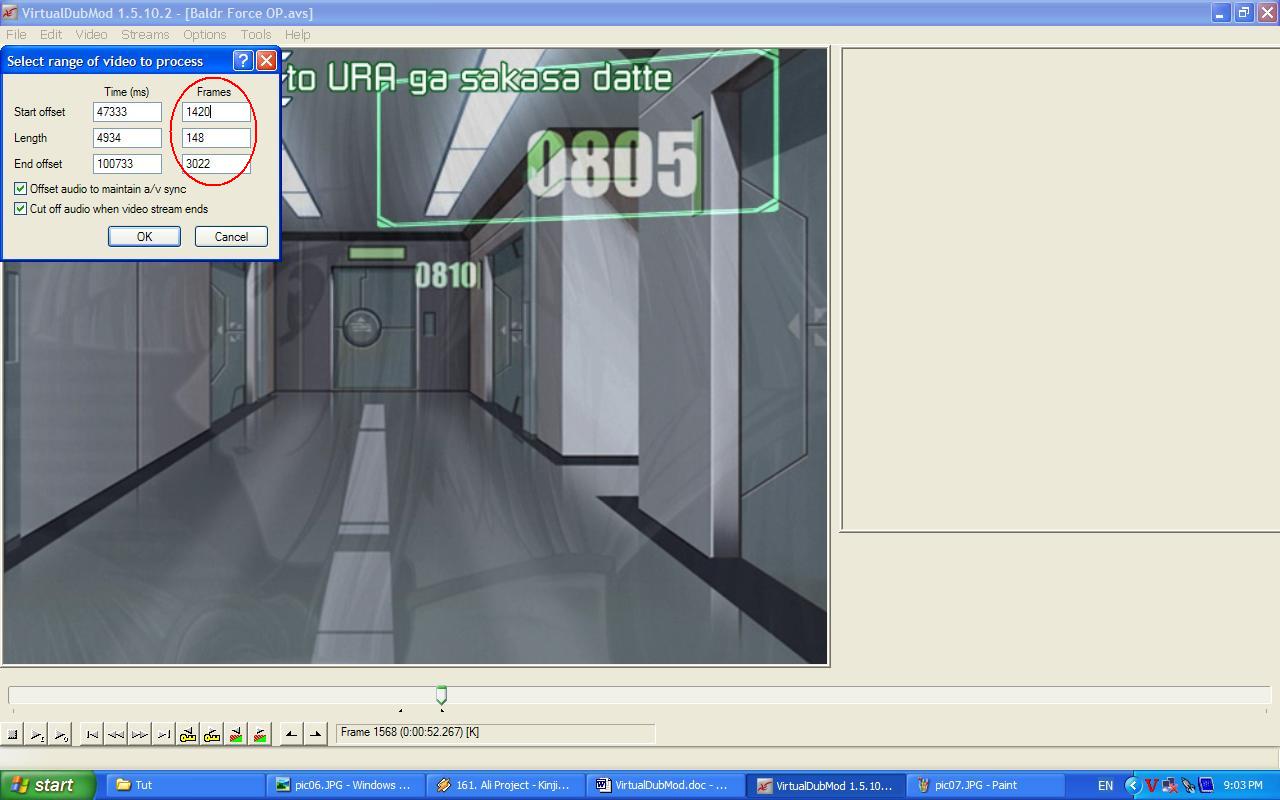Jump to the end of the video
This screenshot has width=1280, height=800.
(164, 734)
